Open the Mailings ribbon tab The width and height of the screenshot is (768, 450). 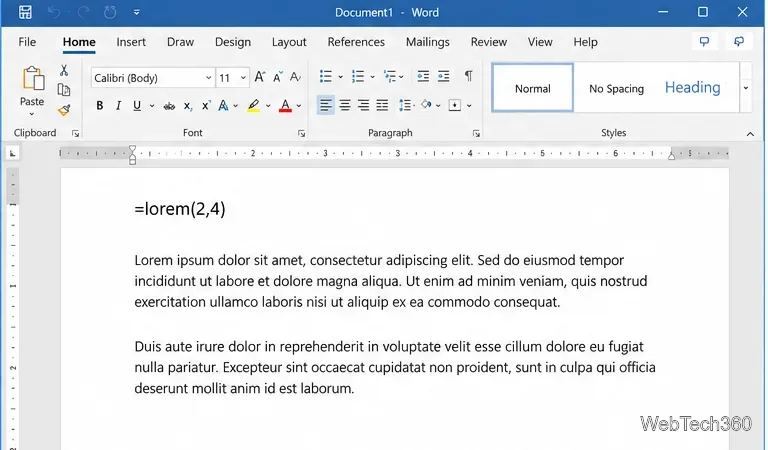pos(428,42)
